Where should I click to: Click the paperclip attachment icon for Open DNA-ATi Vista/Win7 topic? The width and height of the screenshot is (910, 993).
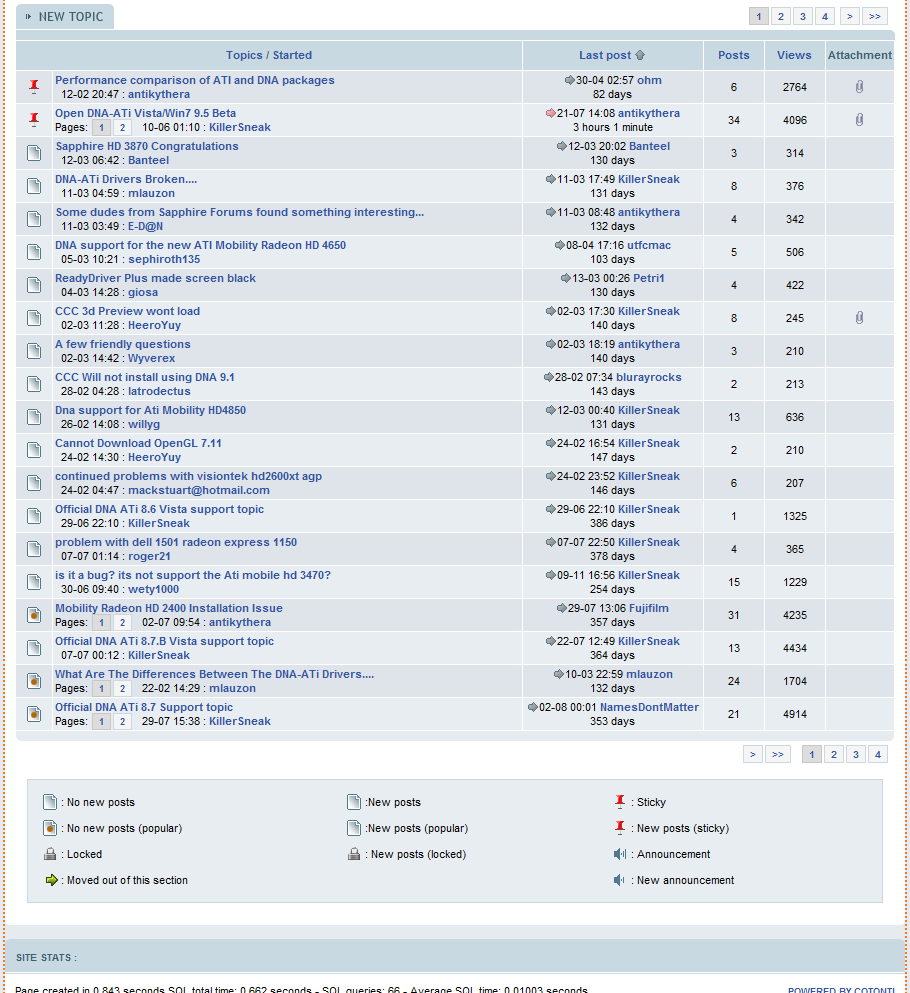[859, 120]
